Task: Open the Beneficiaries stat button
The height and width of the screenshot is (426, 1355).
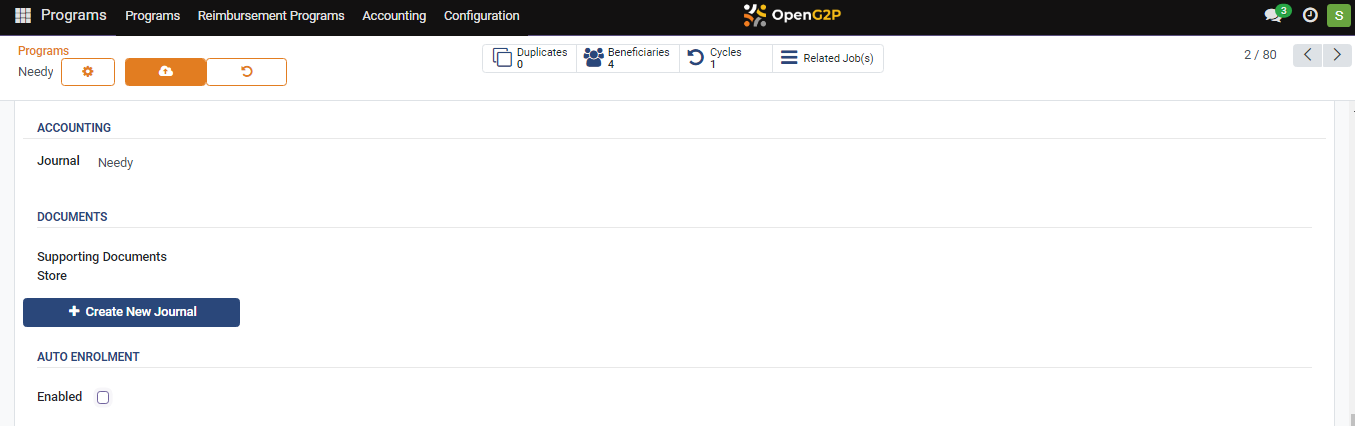Action: pyautogui.click(x=627, y=58)
